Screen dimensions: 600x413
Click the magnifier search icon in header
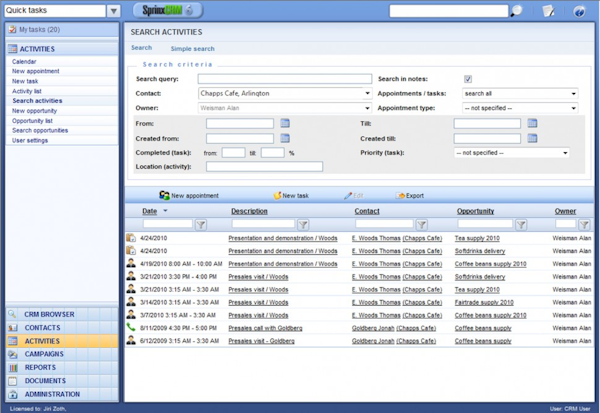[x=516, y=11]
